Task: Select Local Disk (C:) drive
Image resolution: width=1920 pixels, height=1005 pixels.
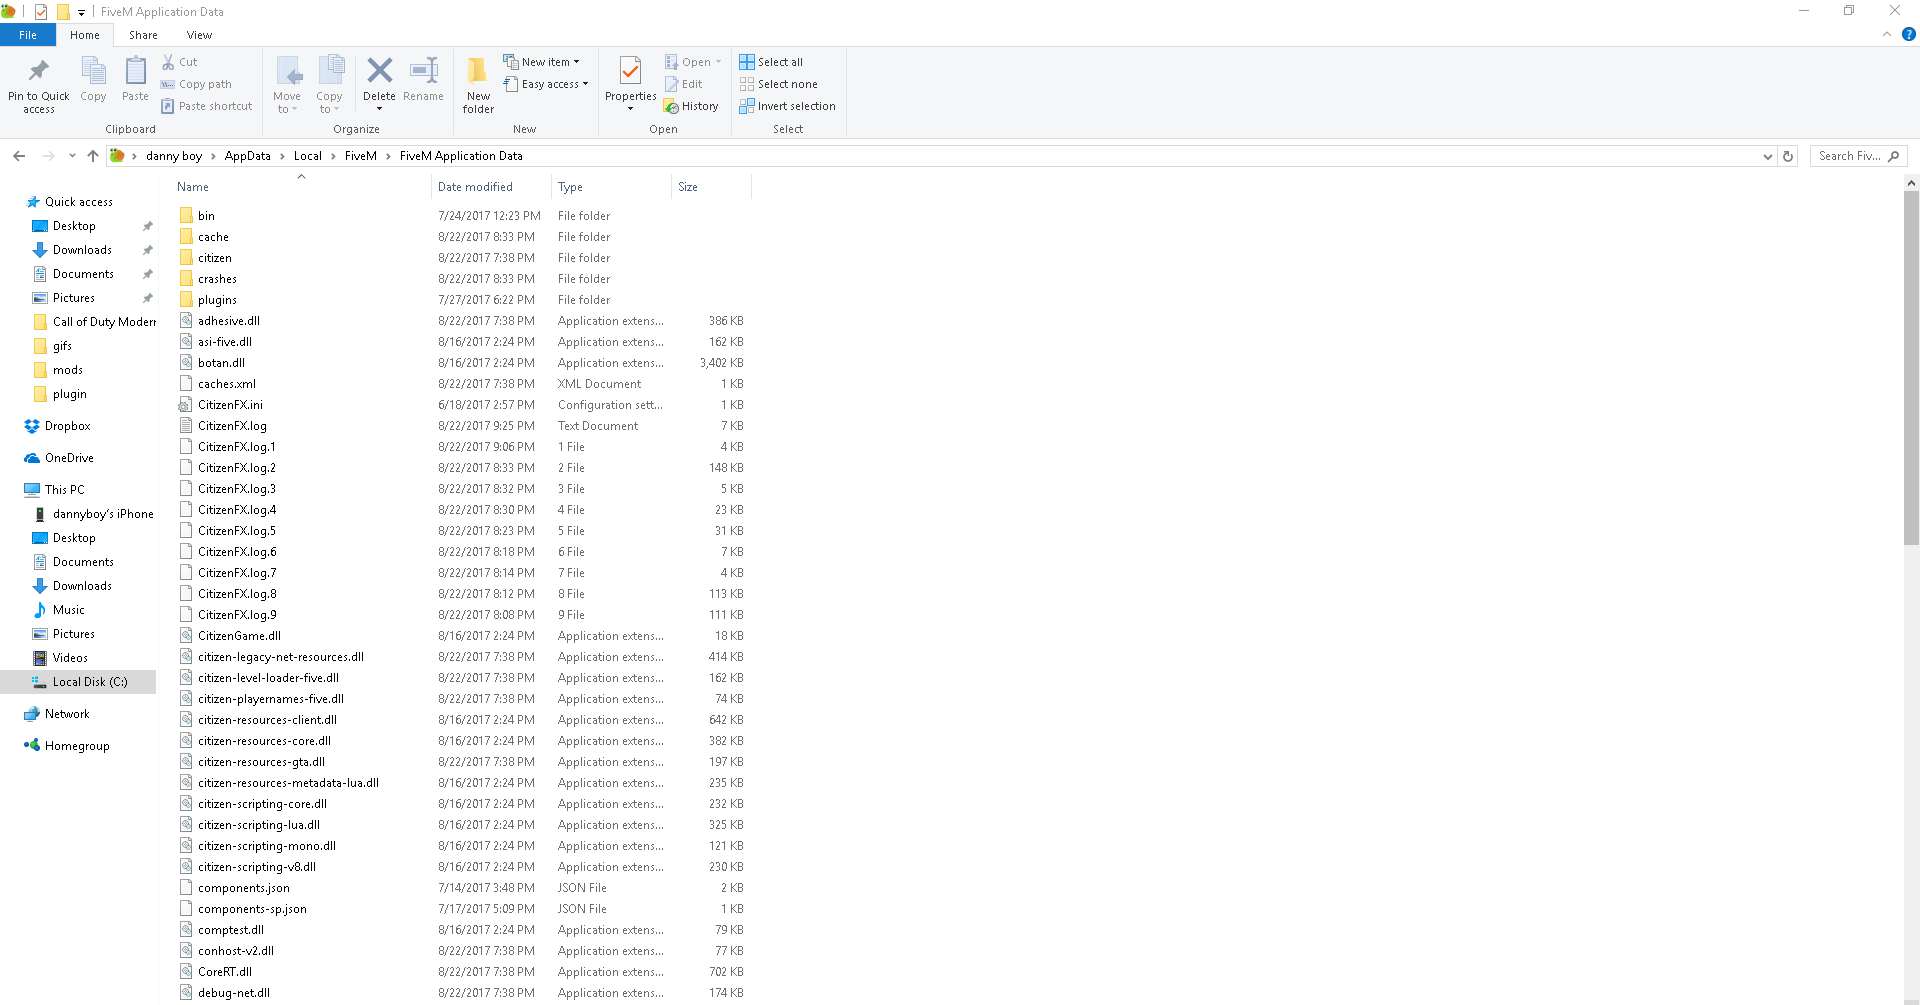Action: 78,682
